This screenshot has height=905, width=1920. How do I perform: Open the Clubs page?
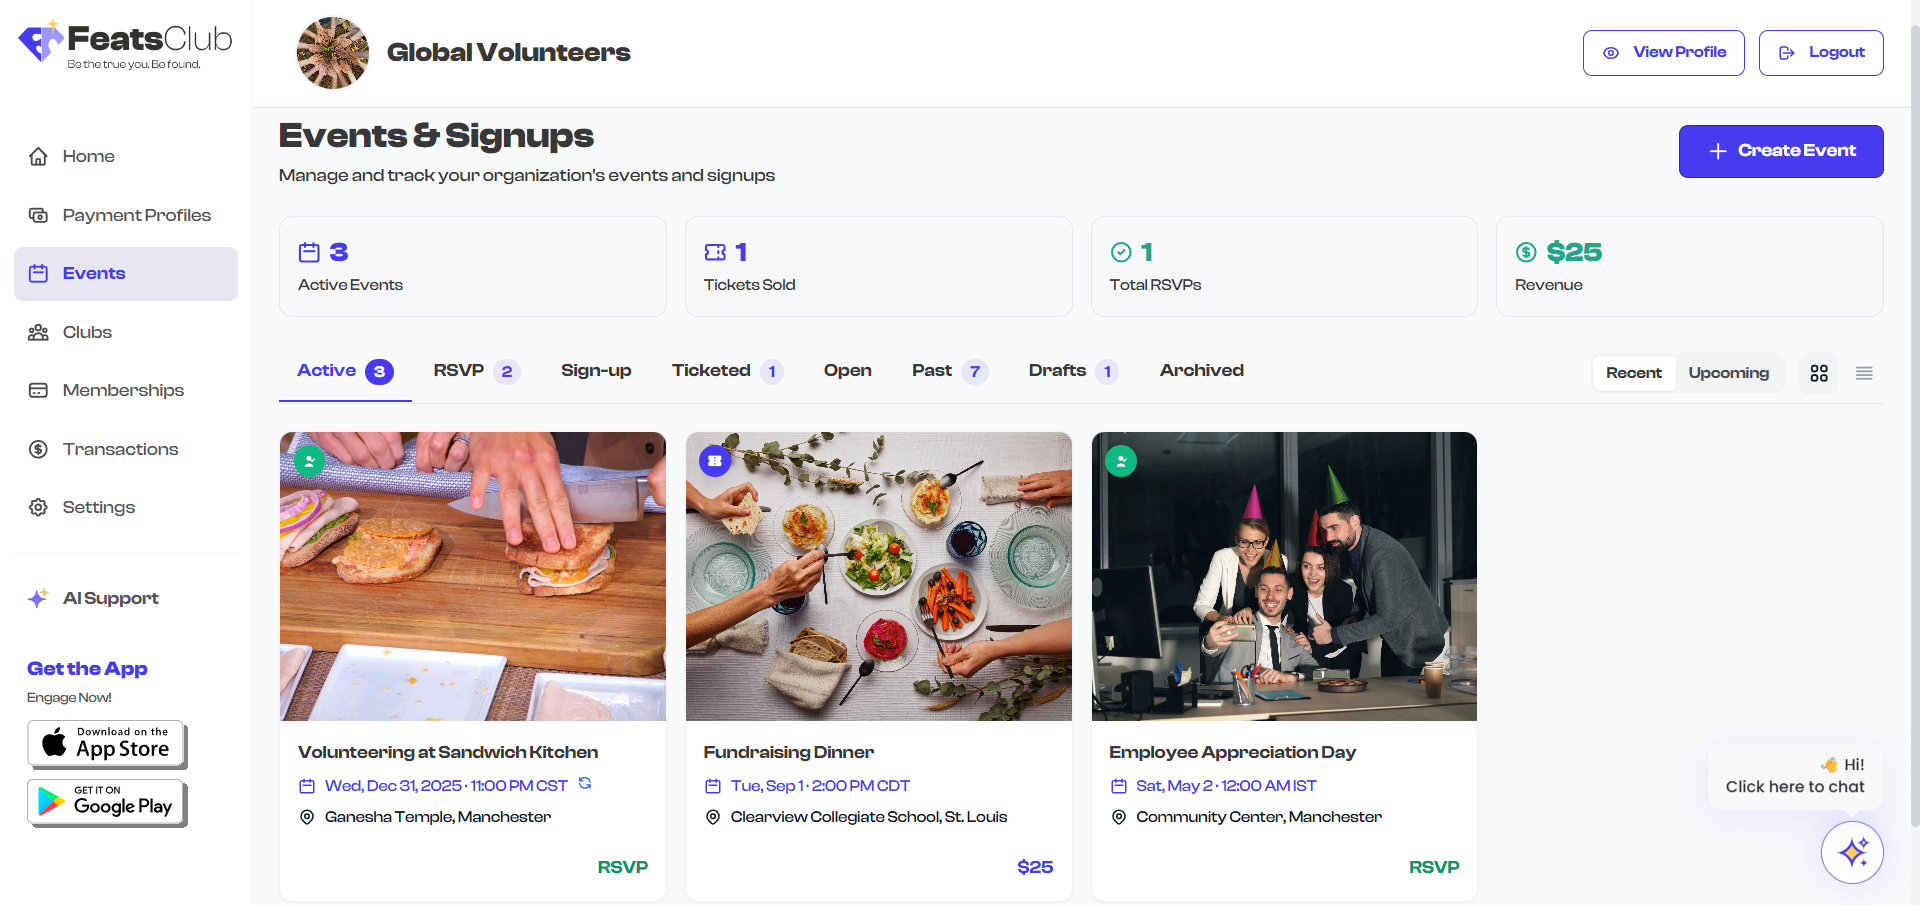coord(126,332)
